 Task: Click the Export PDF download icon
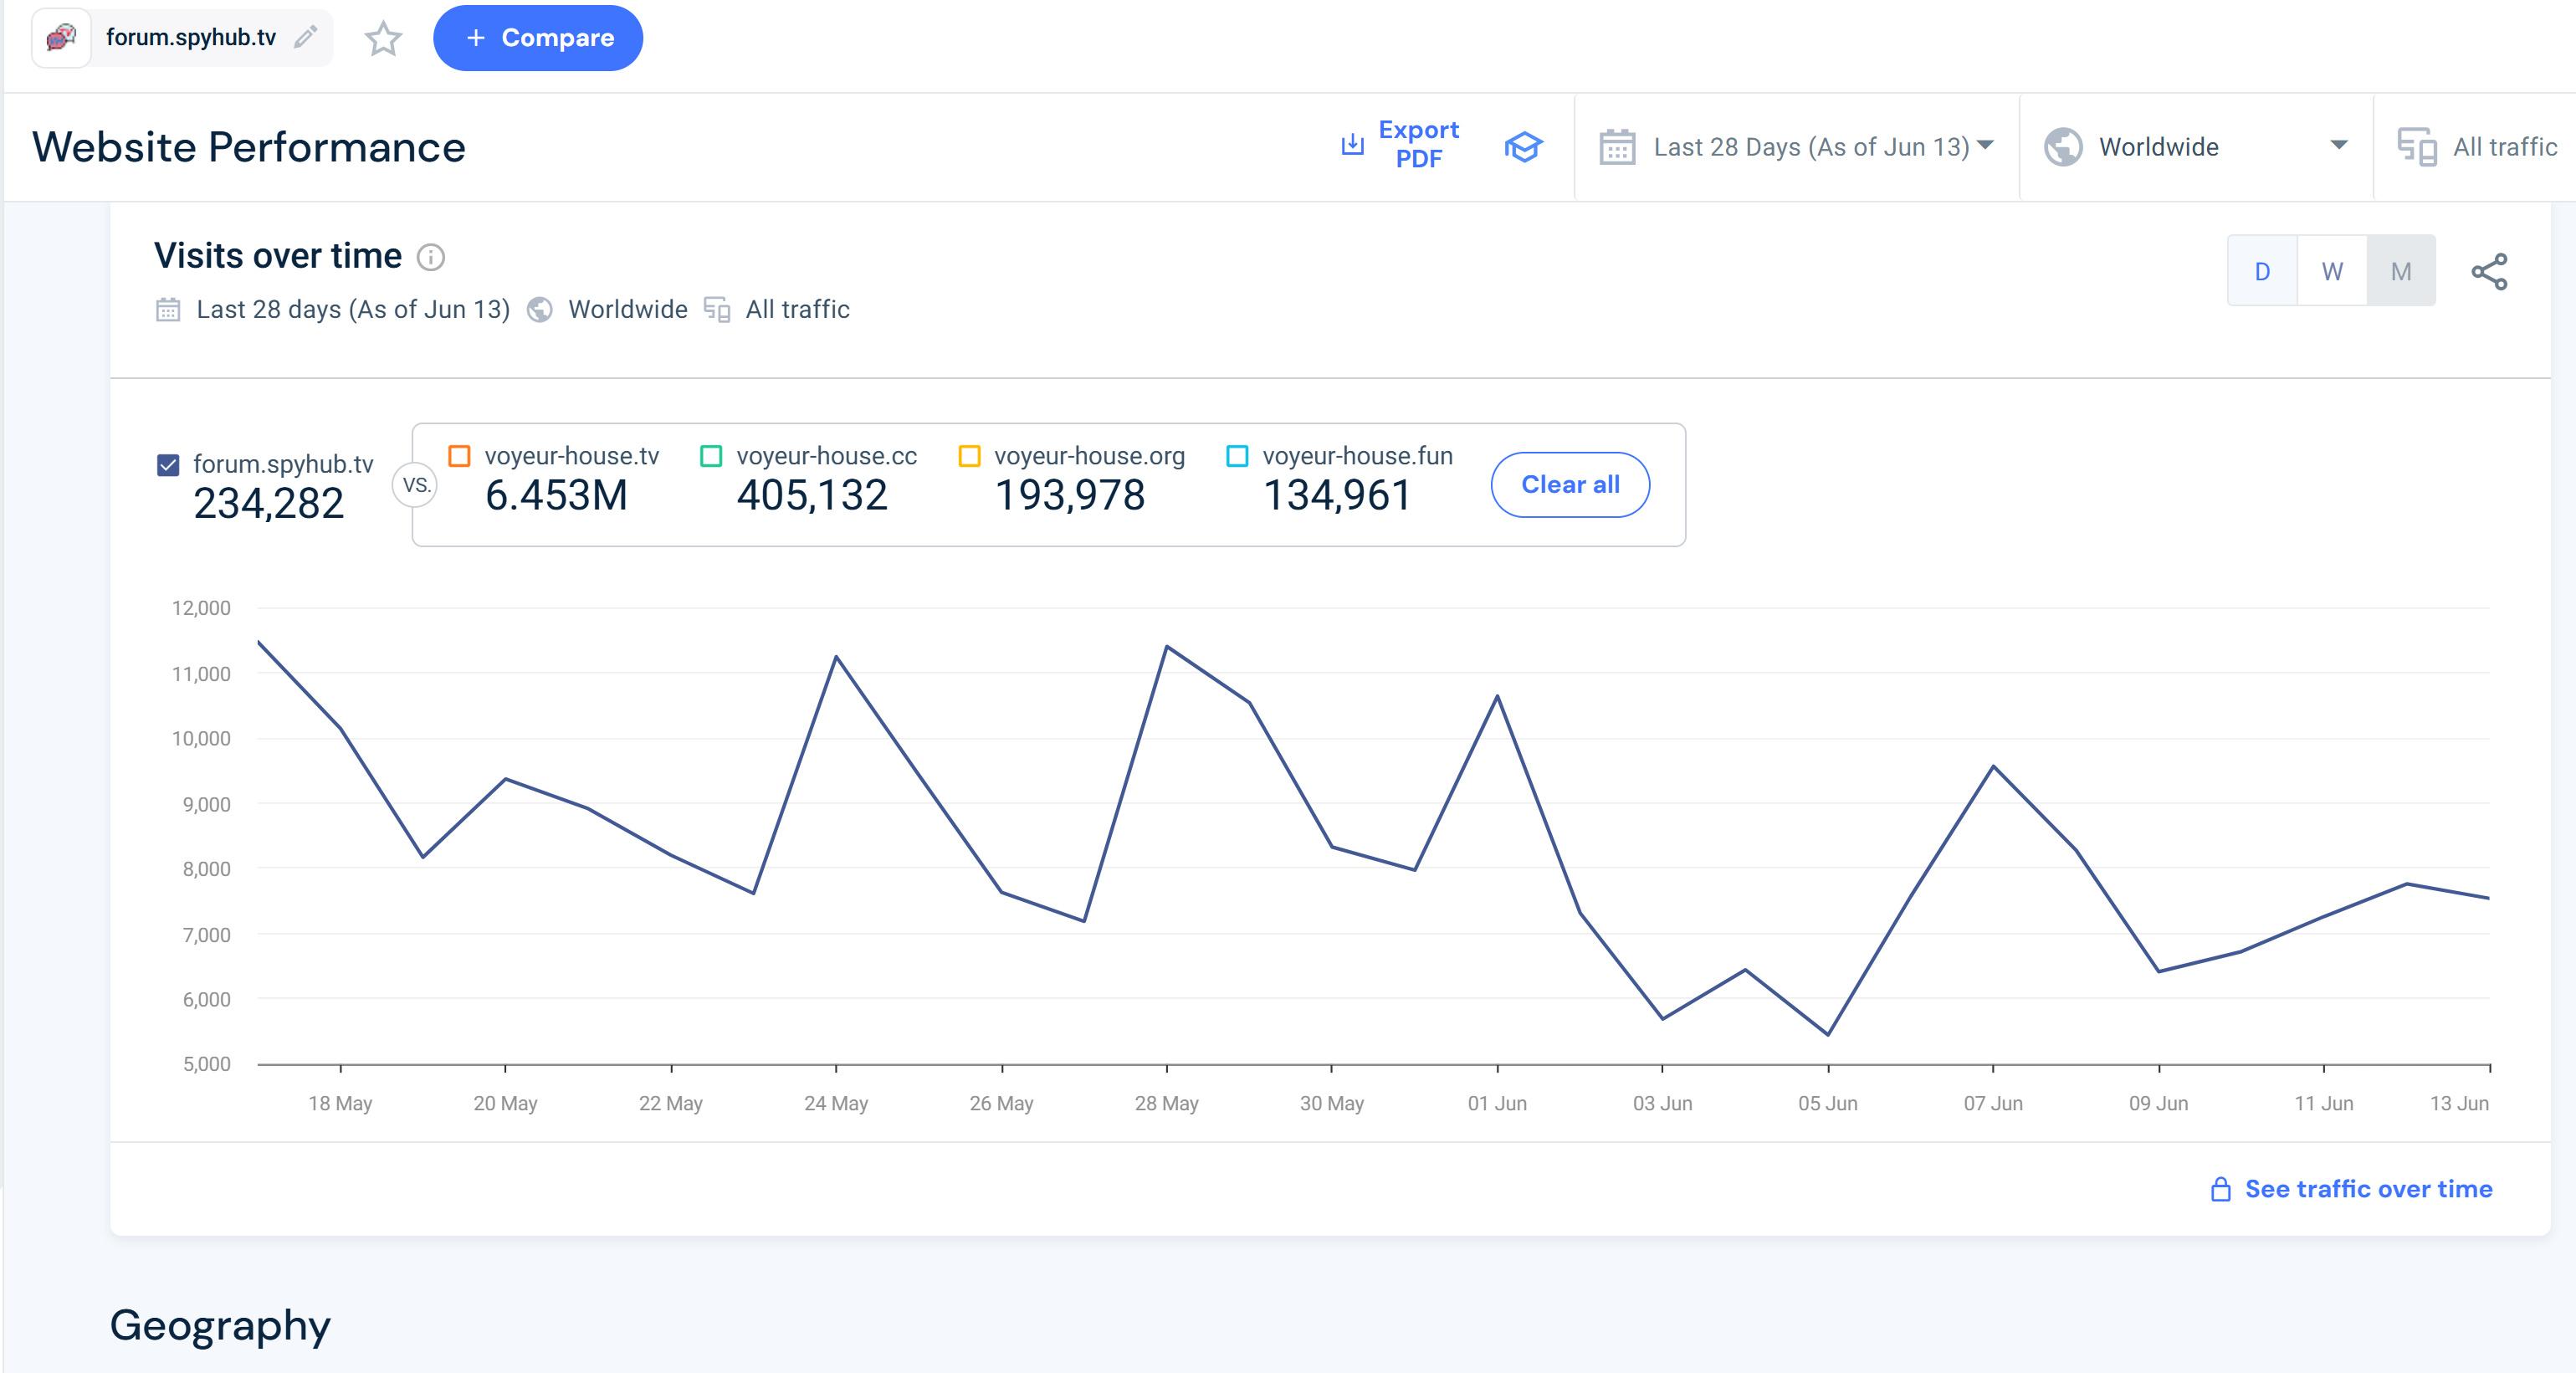(x=1352, y=145)
